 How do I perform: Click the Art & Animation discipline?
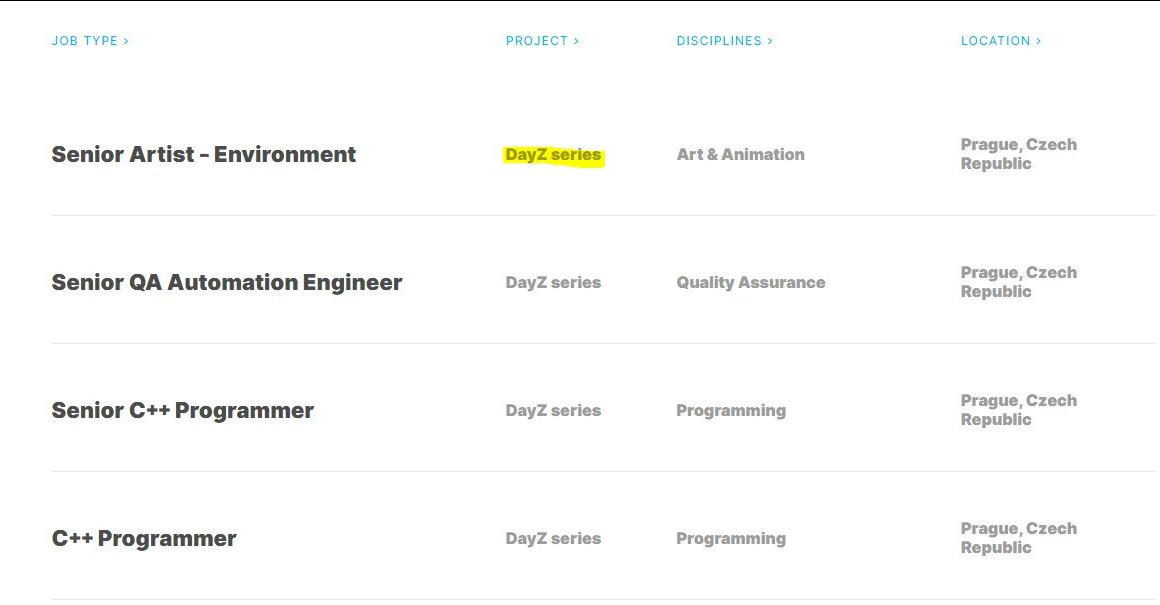pos(740,155)
